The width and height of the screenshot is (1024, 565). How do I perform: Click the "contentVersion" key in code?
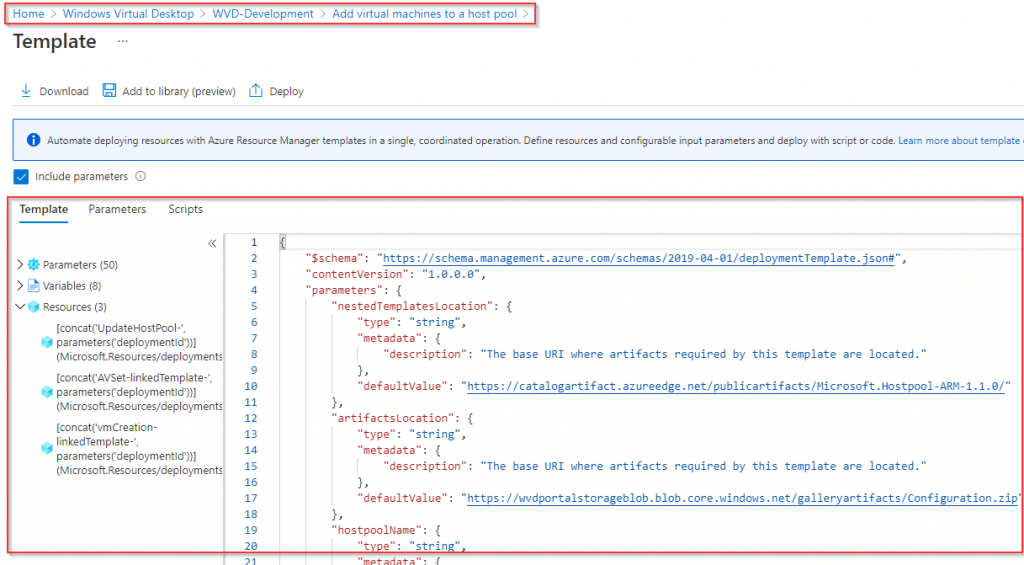click(x=357, y=274)
